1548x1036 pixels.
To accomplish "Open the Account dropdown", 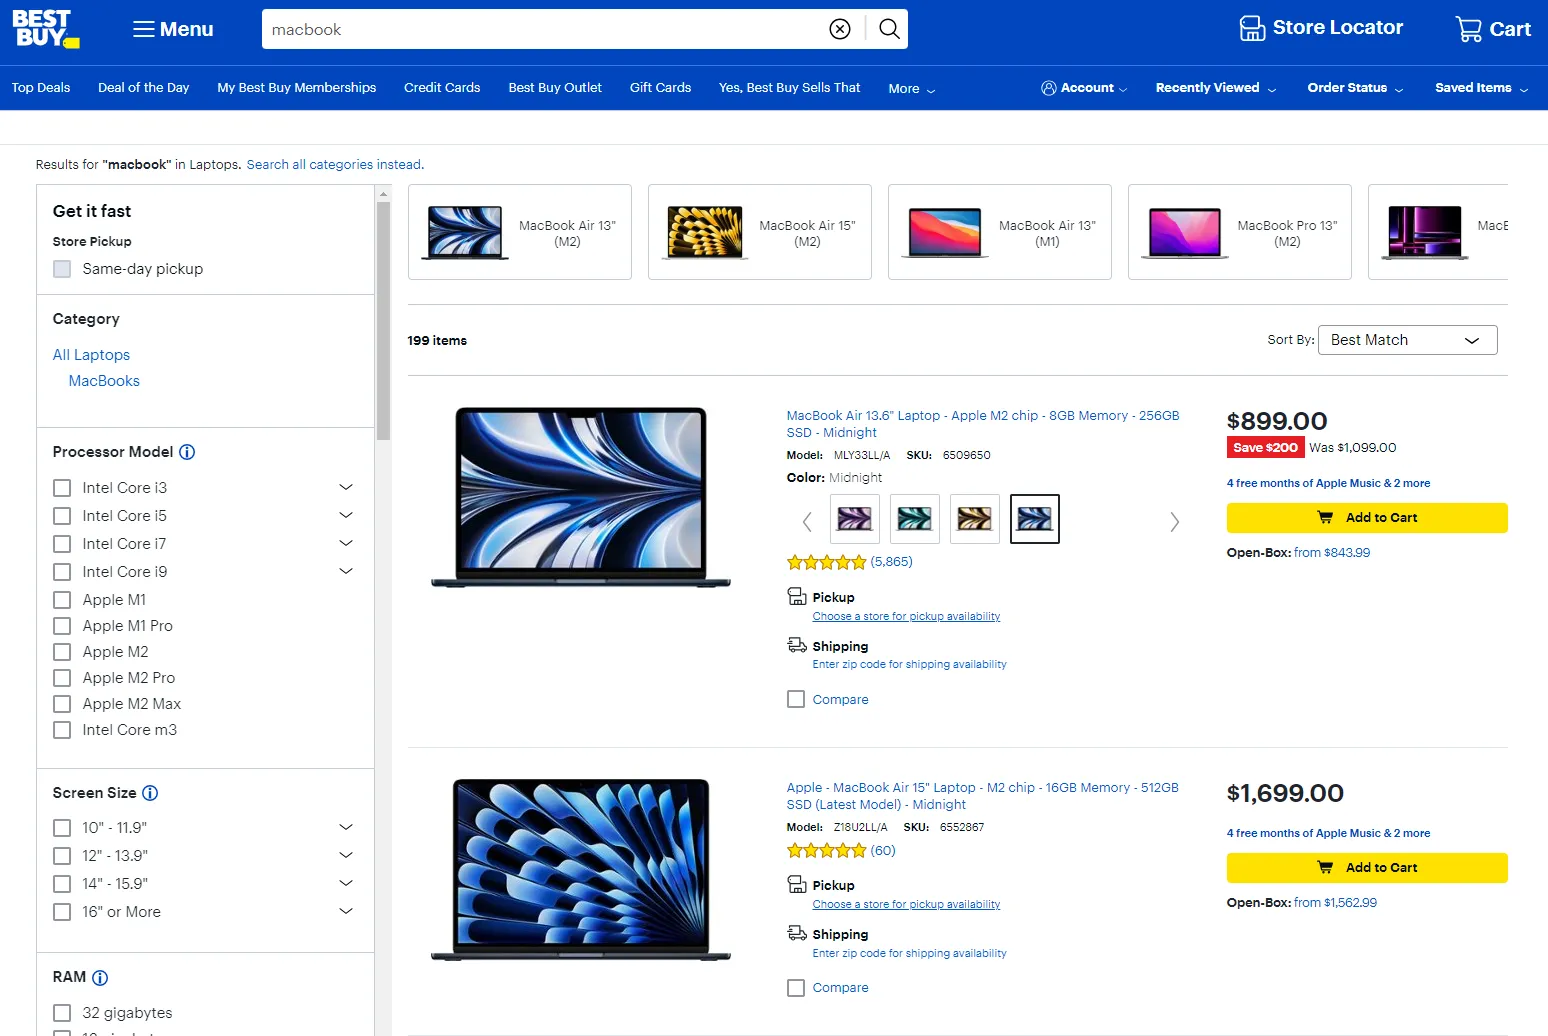I will [1085, 88].
